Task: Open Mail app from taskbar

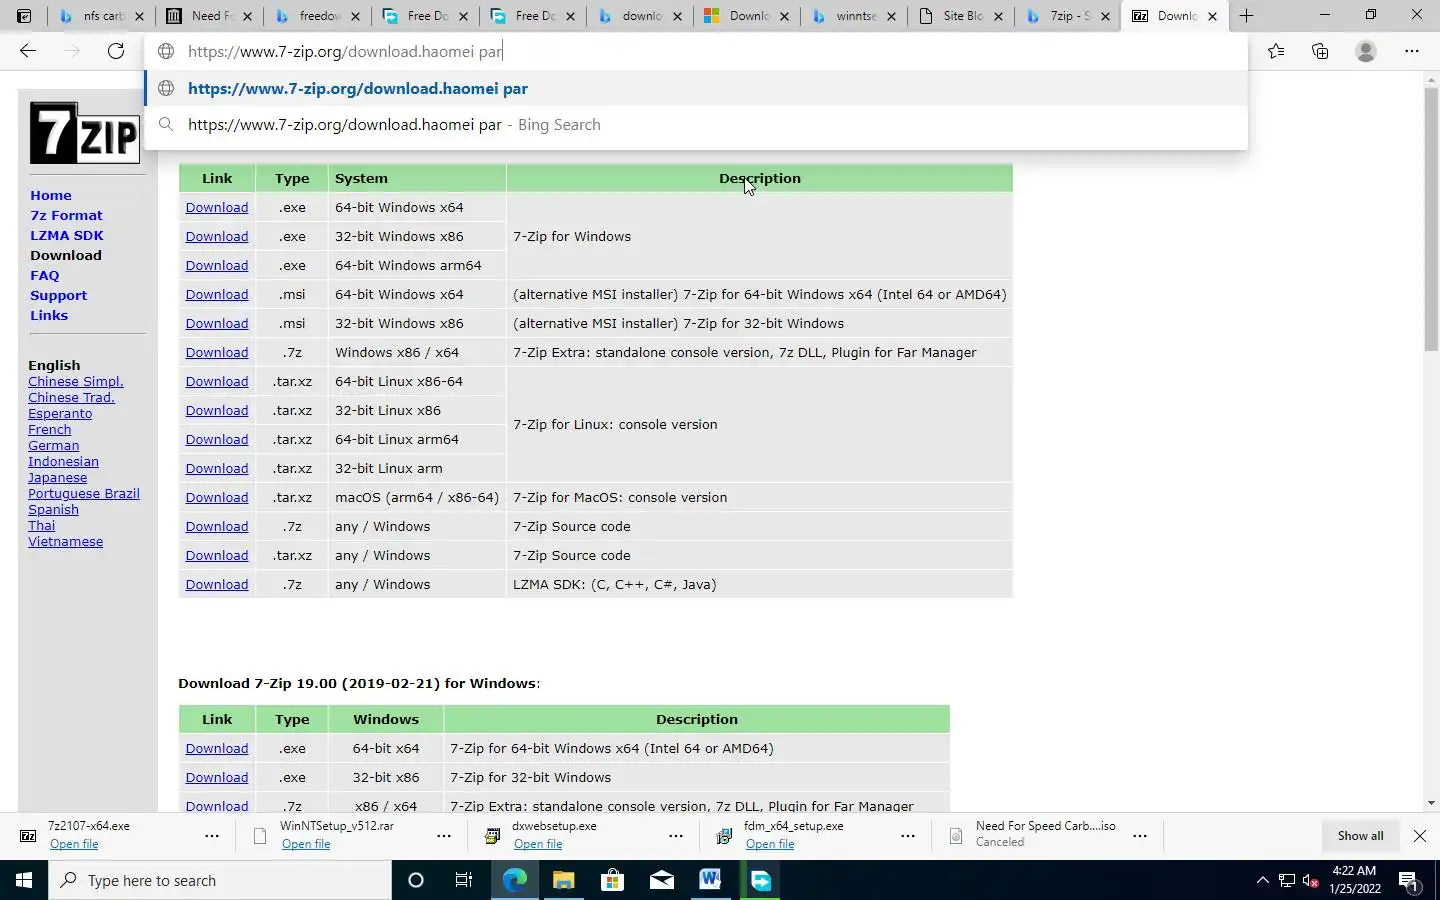Action: (661, 880)
